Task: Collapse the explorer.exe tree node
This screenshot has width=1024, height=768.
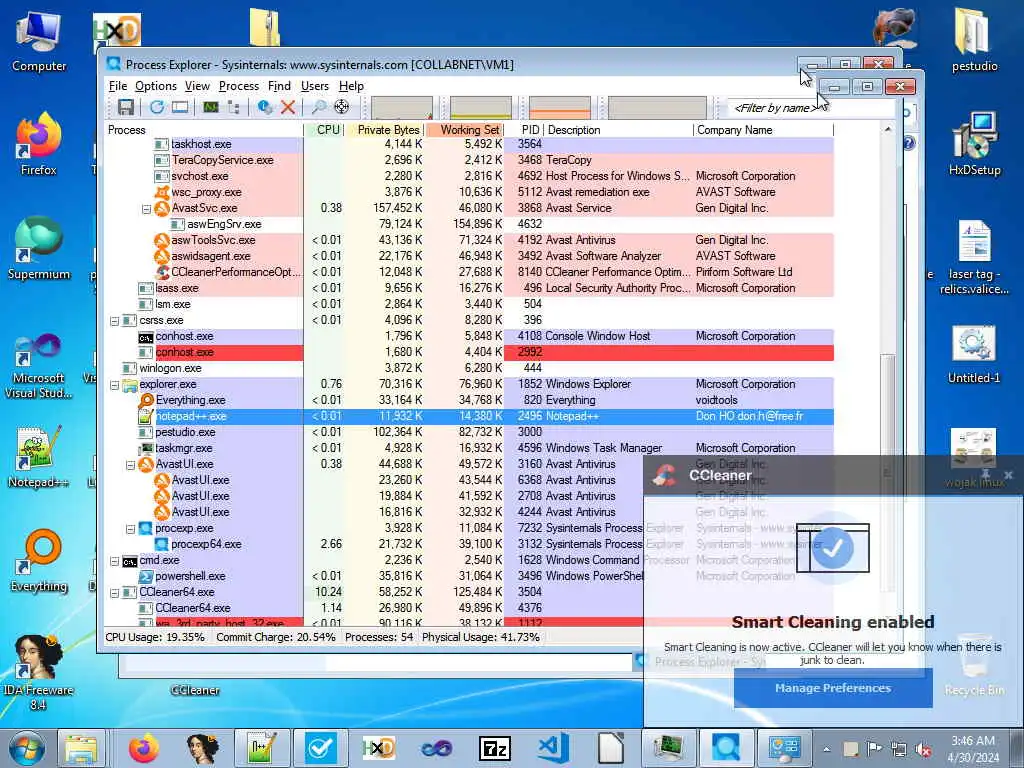Action: point(114,385)
